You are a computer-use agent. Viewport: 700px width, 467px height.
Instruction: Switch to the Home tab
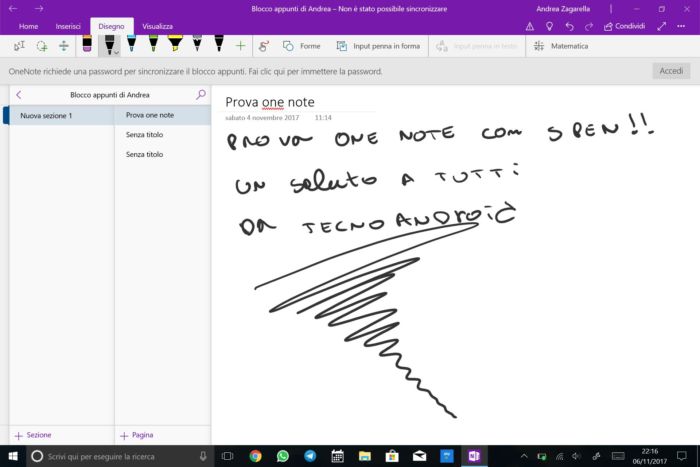tap(28, 26)
